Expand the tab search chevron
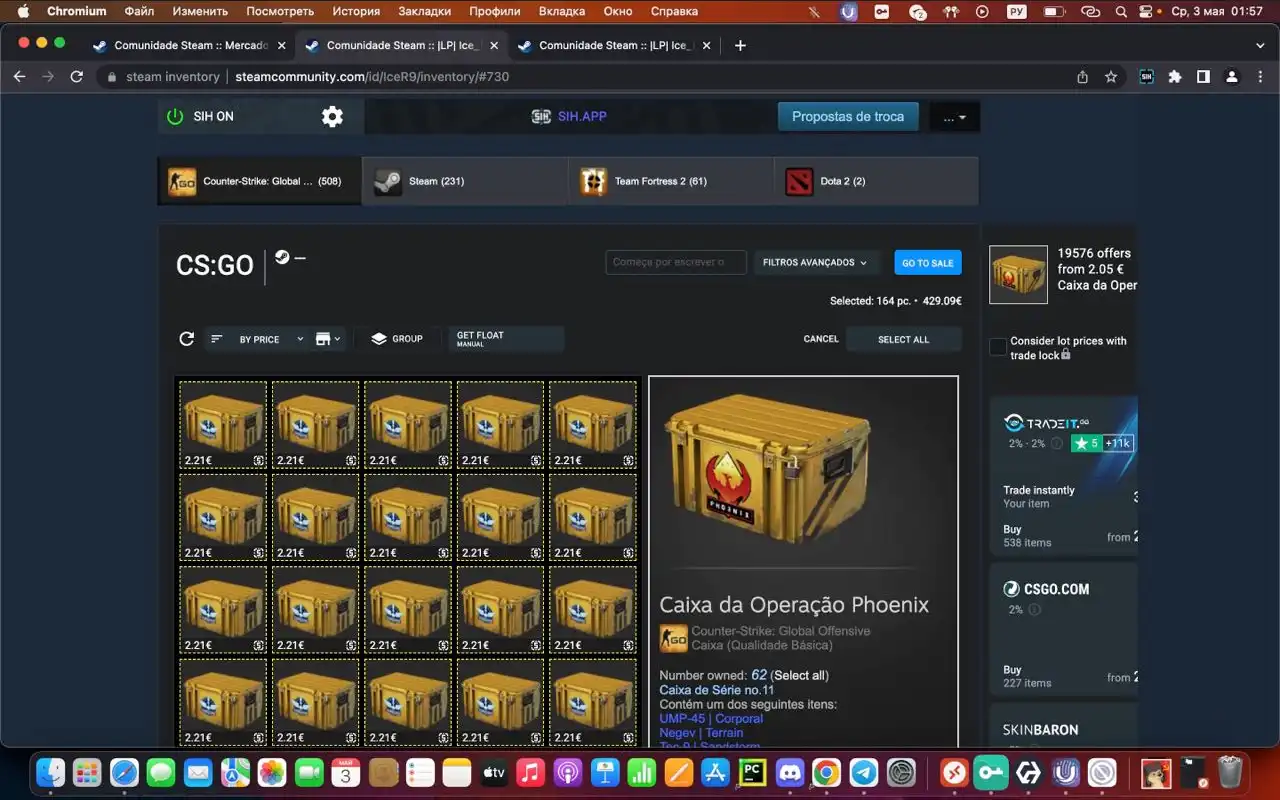This screenshot has height=800, width=1280. 1260,45
